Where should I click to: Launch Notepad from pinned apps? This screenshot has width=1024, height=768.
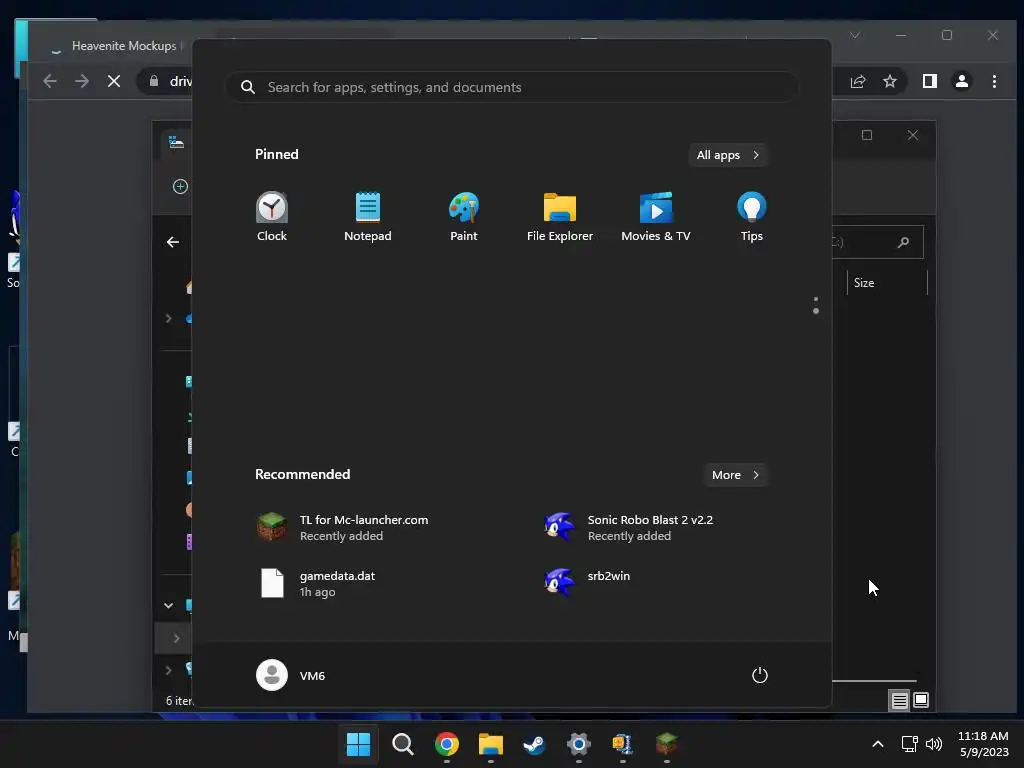click(x=368, y=217)
